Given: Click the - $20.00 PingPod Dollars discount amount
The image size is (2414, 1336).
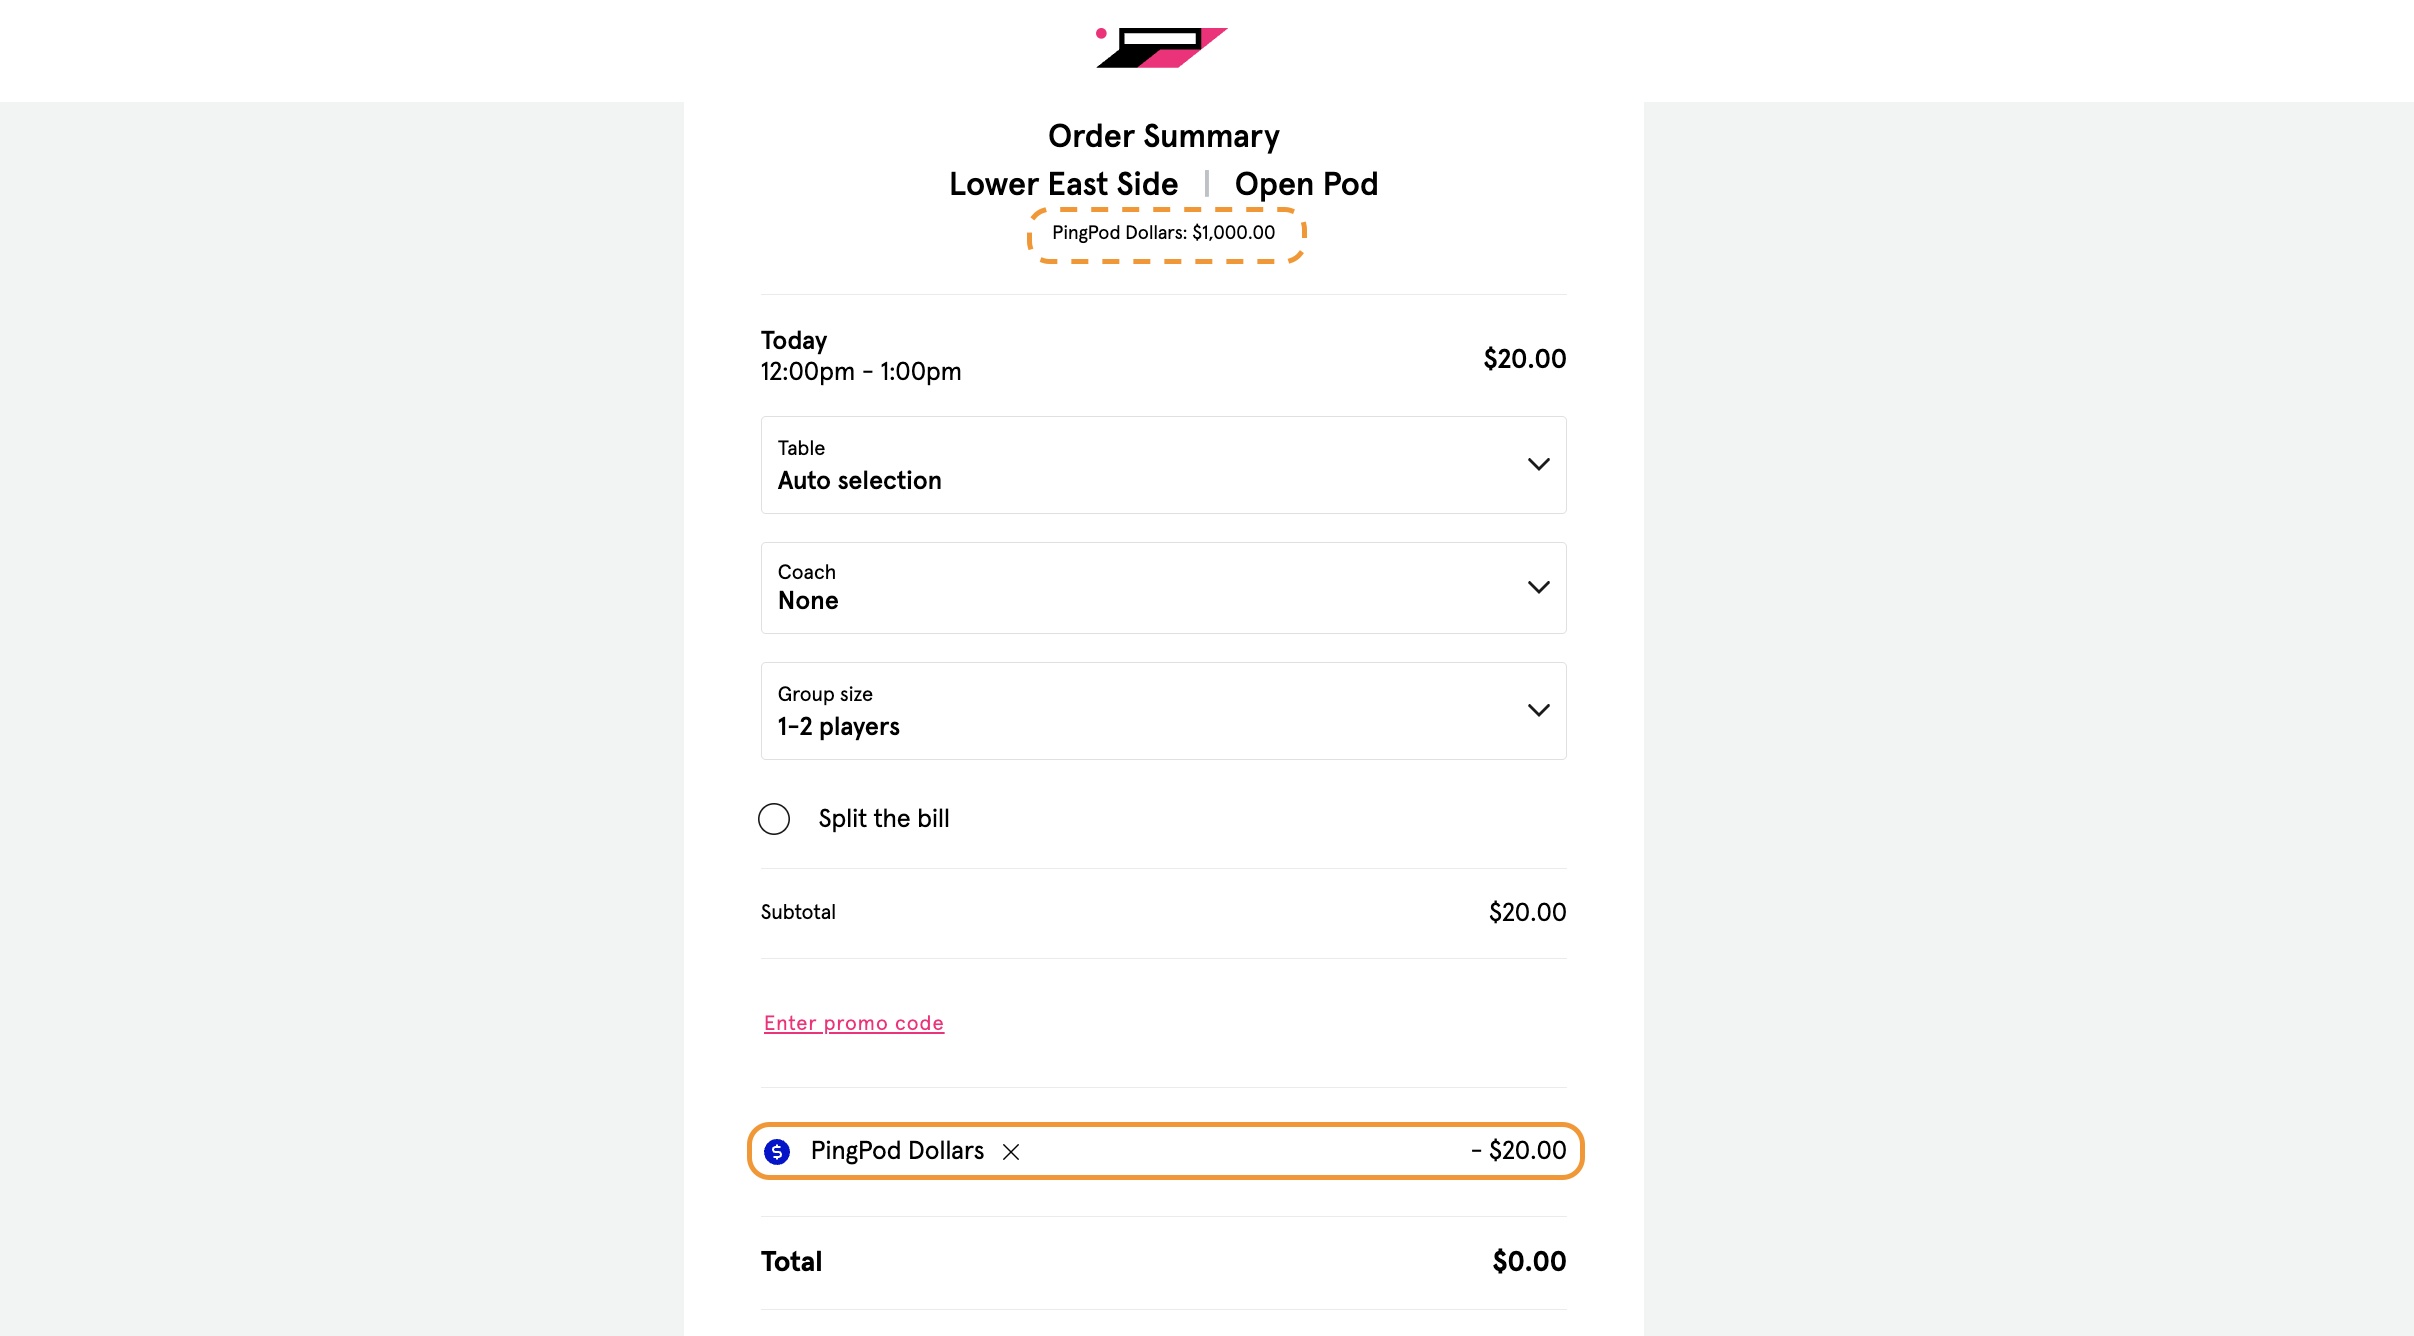Looking at the screenshot, I should (x=1518, y=1151).
